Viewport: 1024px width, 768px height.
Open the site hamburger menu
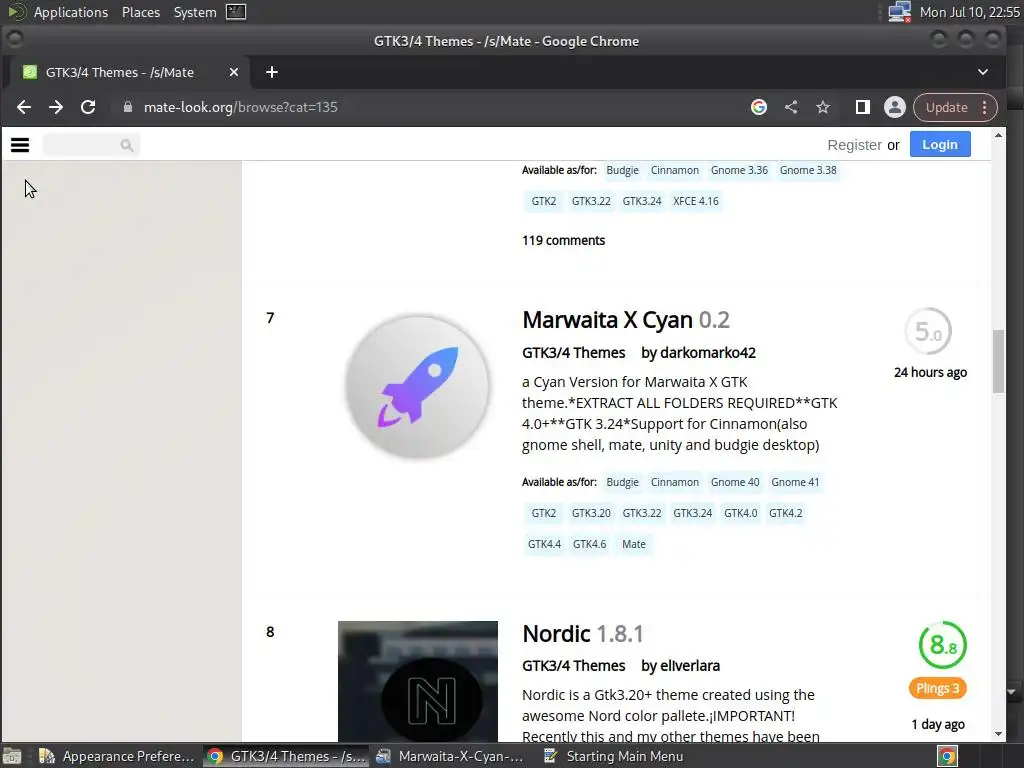tap(20, 145)
